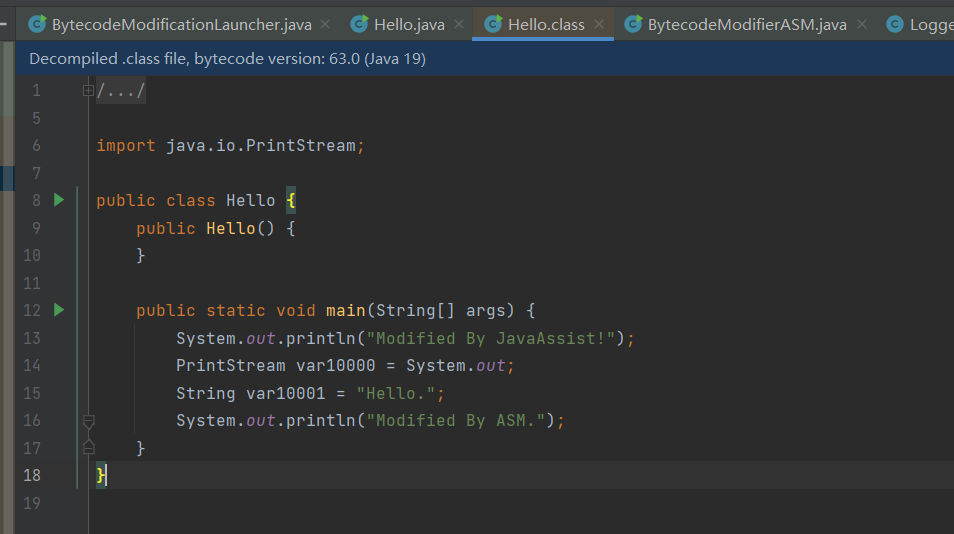Click the "Hello." string literal

tap(395, 394)
